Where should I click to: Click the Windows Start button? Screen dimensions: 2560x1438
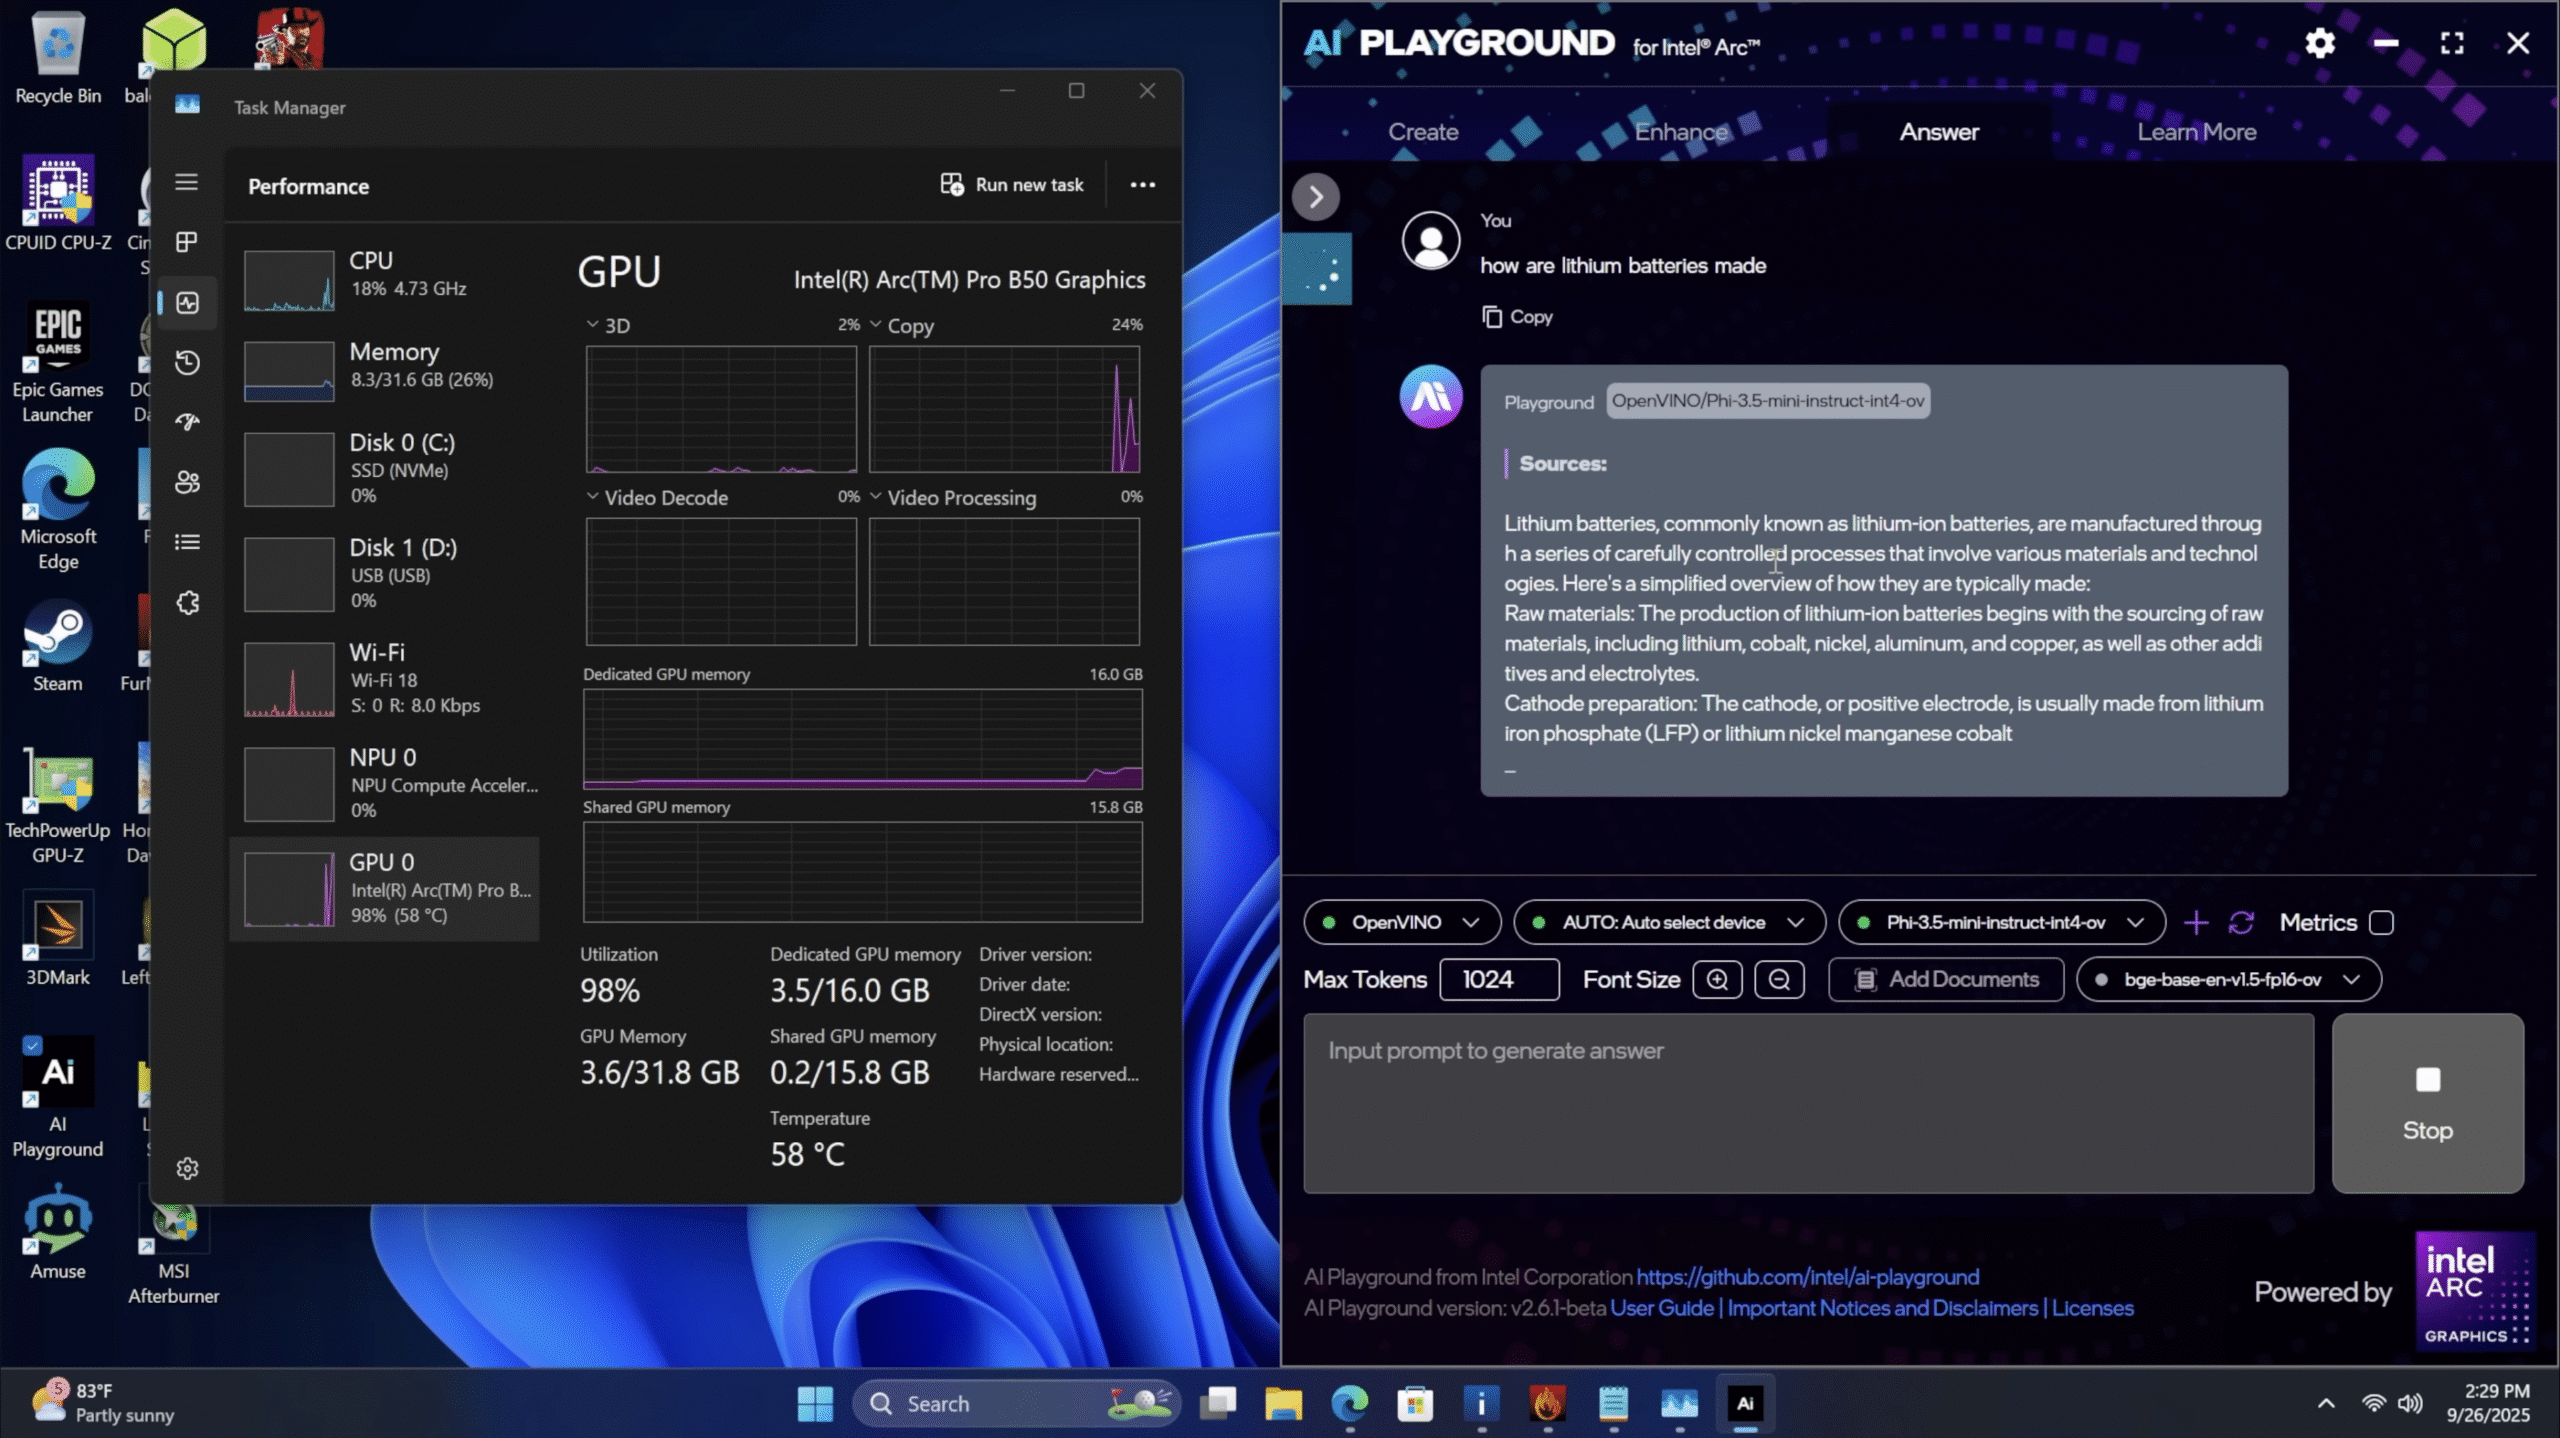coord(815,1404)
